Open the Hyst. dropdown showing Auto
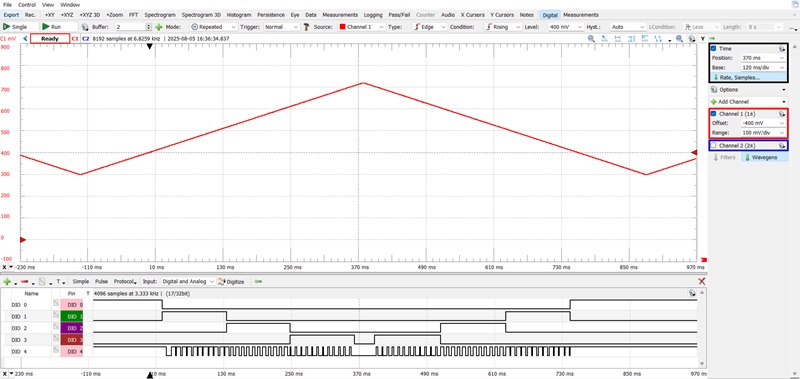 pyautogui.click(x=628, y=27)
